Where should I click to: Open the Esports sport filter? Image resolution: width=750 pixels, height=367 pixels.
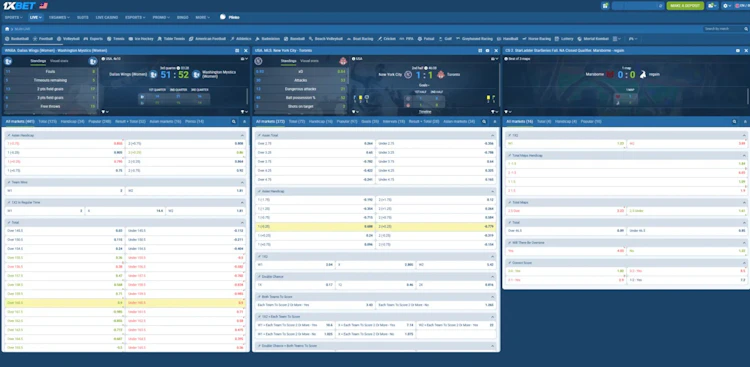click(x=93, y=39)
